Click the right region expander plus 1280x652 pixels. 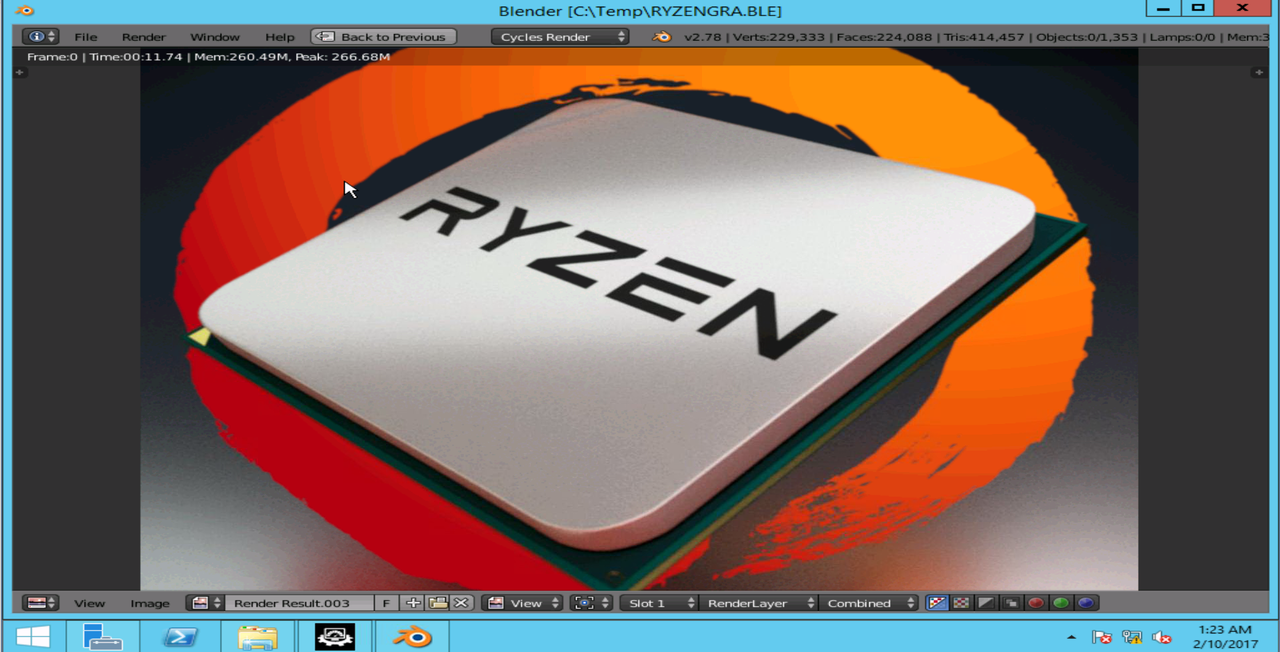[x=1259, y=72]
